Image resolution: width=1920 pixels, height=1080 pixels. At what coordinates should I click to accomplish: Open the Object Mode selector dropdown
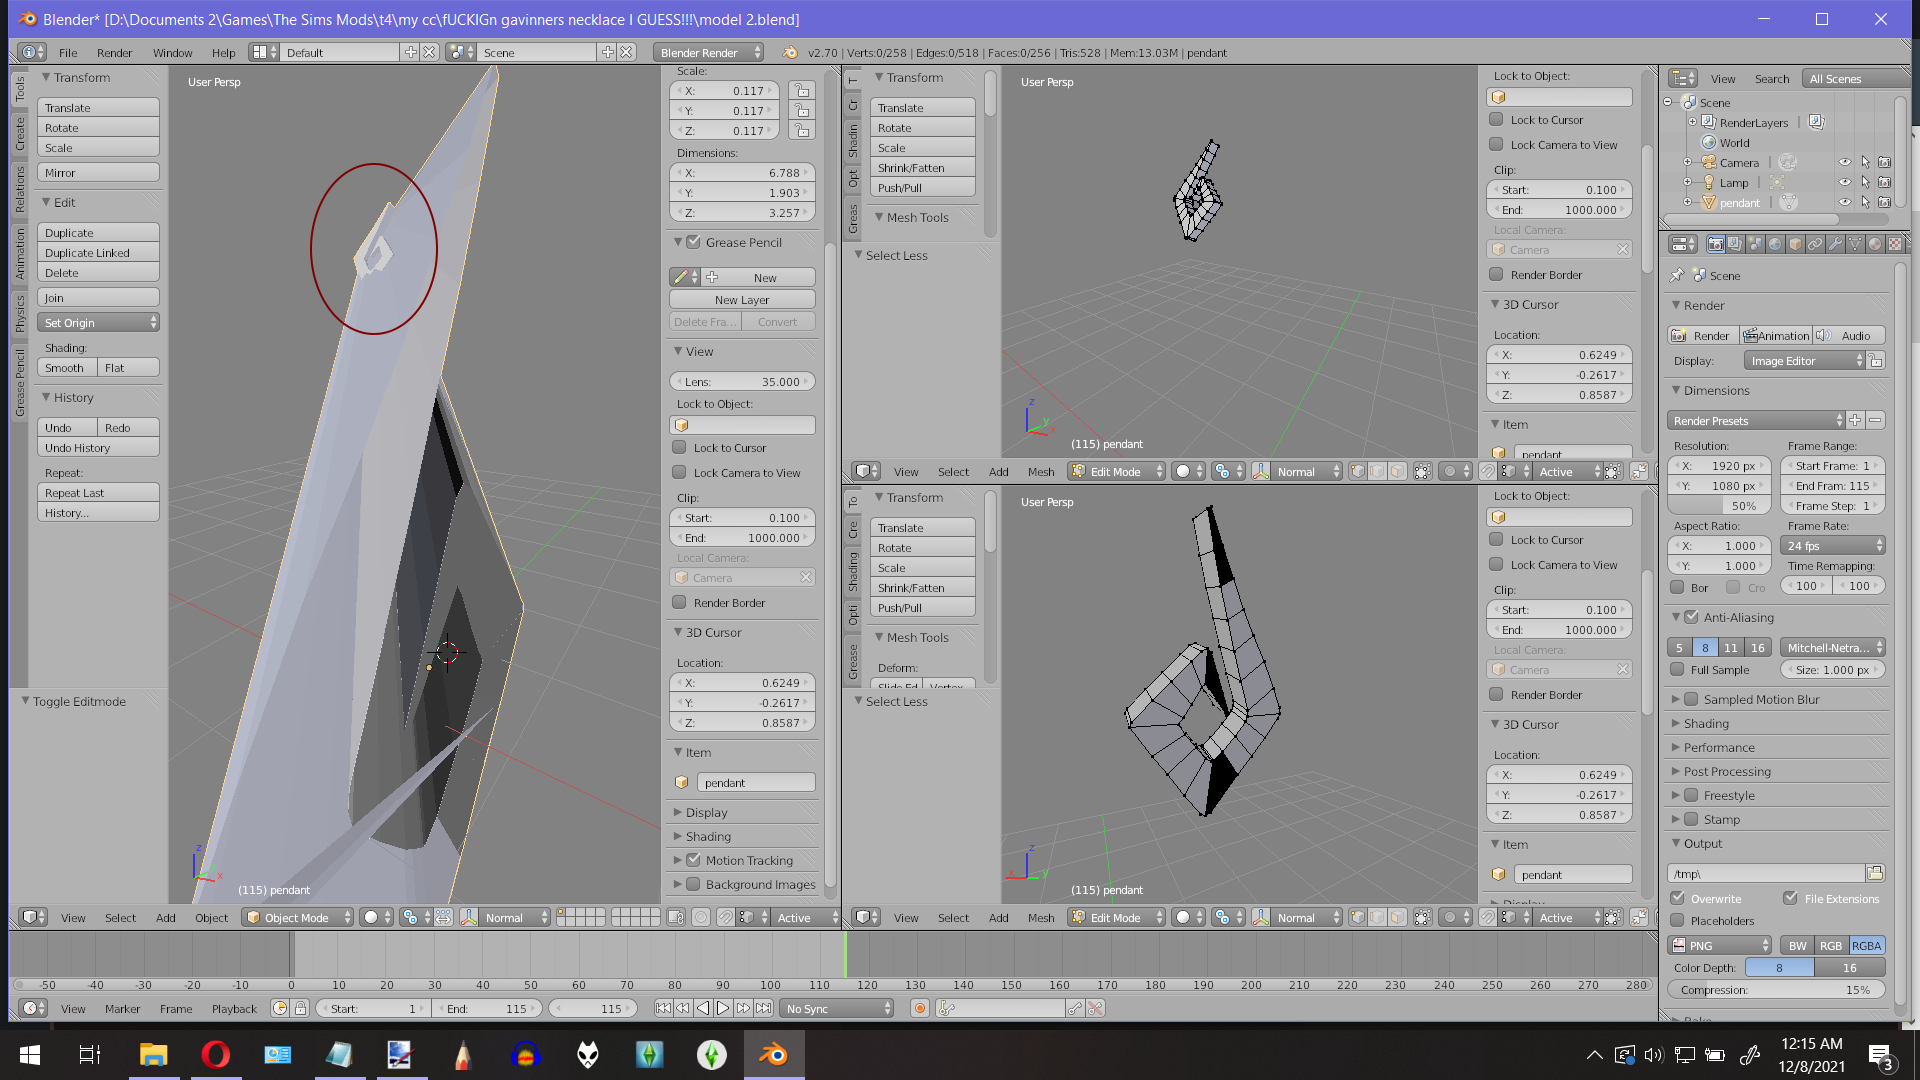click(299, 917)
